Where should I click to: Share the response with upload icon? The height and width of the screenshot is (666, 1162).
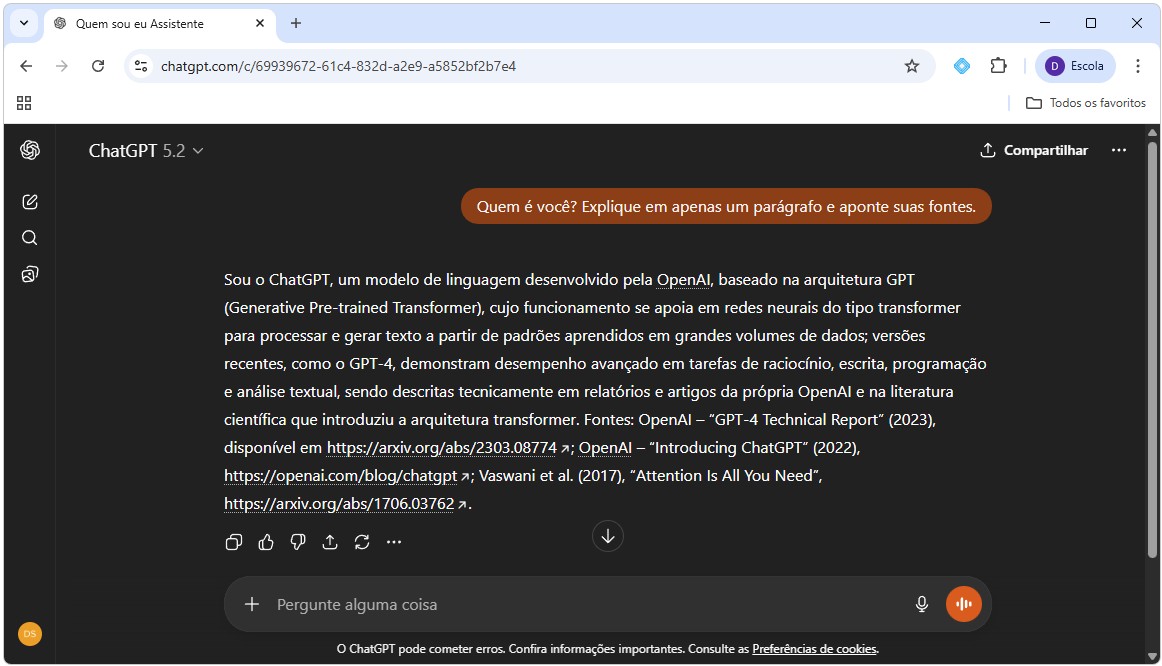pyautogui.click(x=330, y=542)
